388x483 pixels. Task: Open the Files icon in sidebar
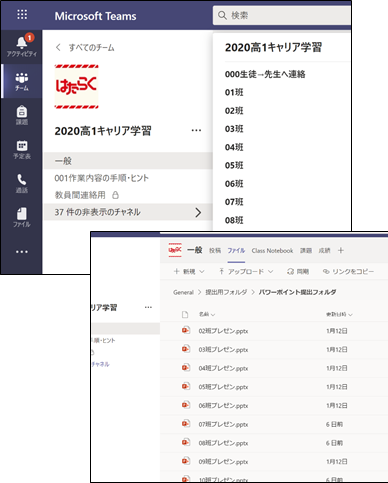pos(22,217)
